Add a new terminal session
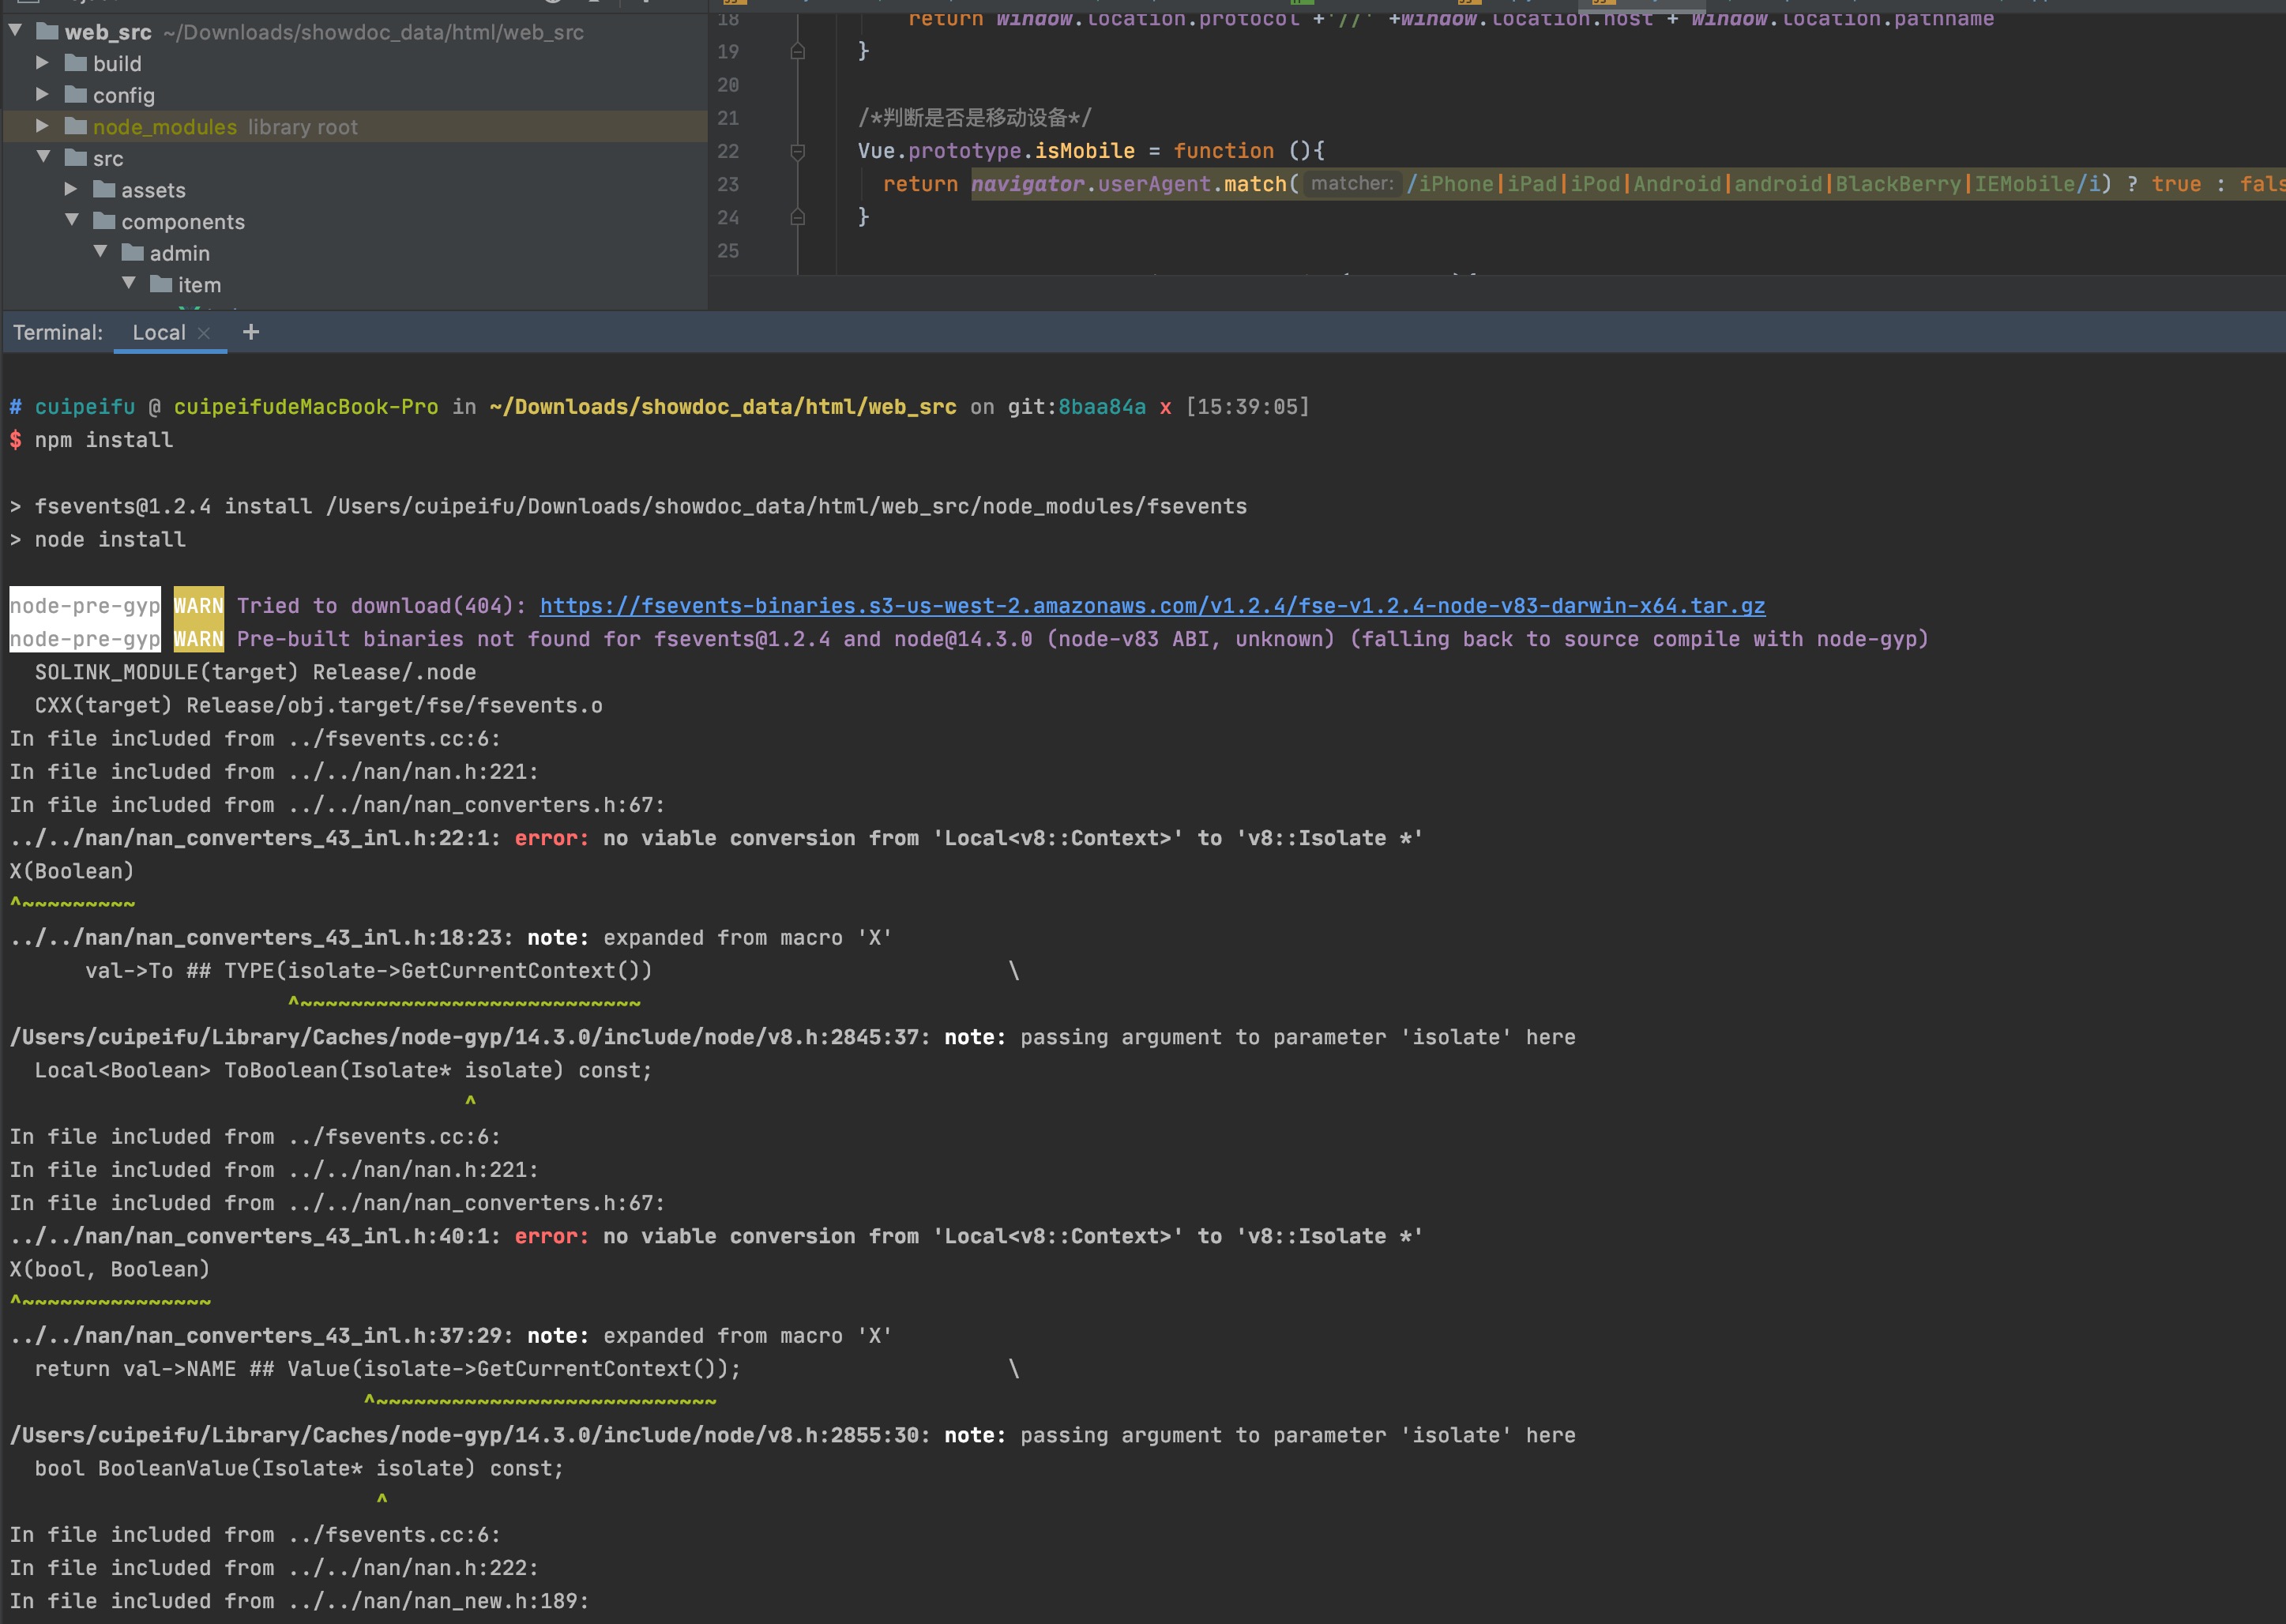The width and height of the screenshot is (2286, 1624). 251,332
